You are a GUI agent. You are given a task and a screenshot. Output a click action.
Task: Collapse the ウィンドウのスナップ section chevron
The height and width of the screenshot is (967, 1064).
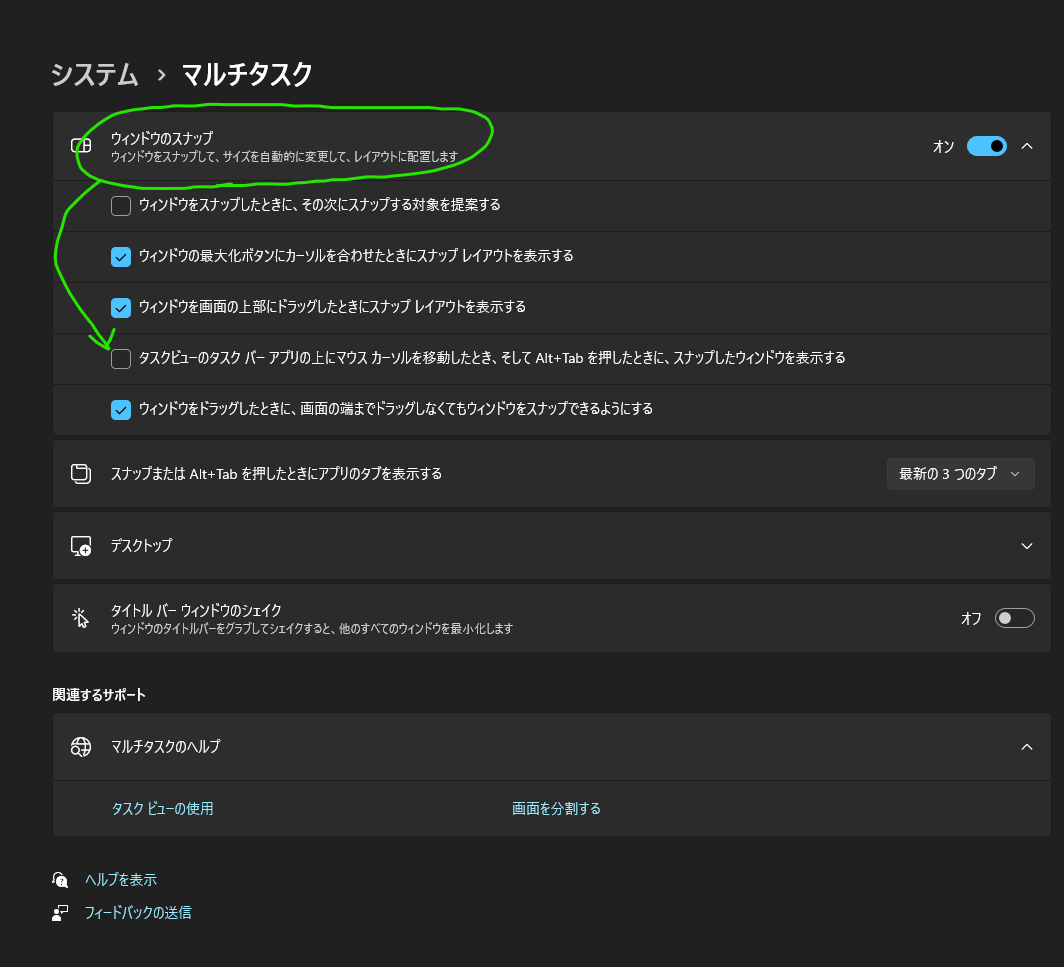coord(1027,146)
